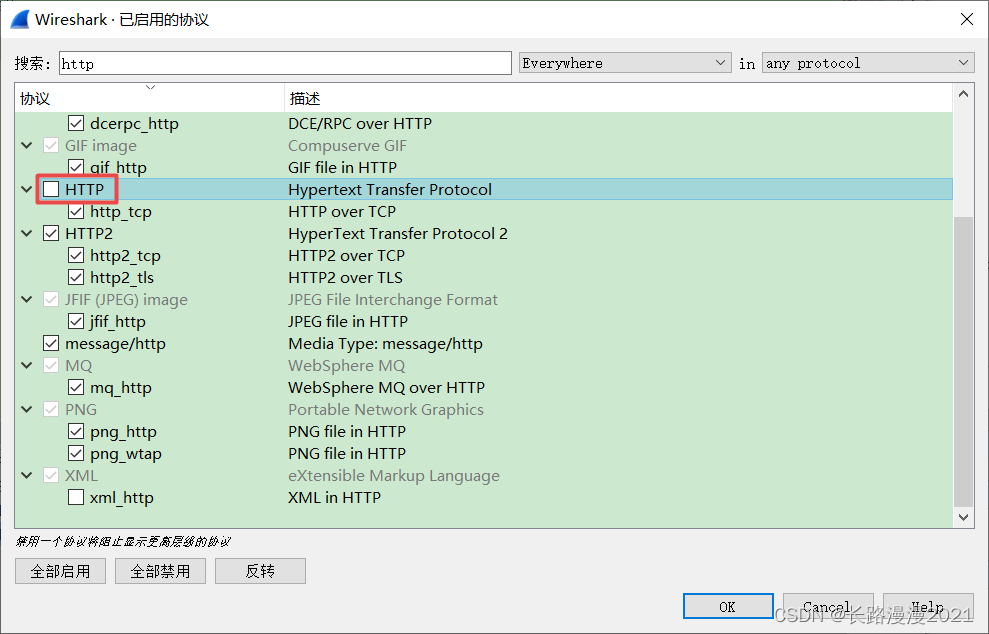Select the HTTP2 over TCP description

346,255
